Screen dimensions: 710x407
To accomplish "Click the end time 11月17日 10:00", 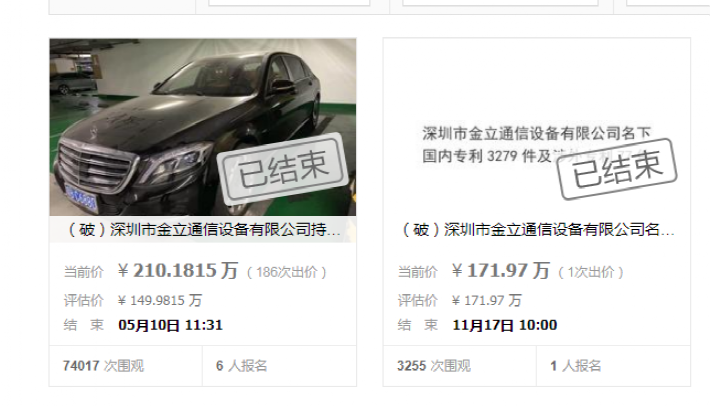I will (x=505, y=325).
